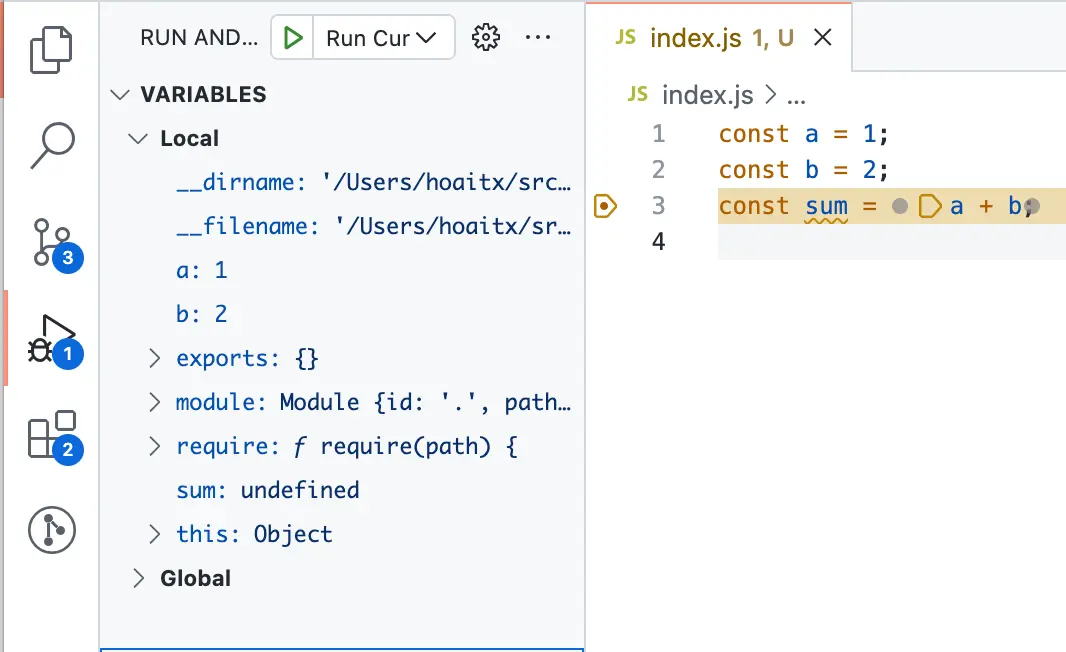Start debugging with the green play button

[x=291, y=37]
